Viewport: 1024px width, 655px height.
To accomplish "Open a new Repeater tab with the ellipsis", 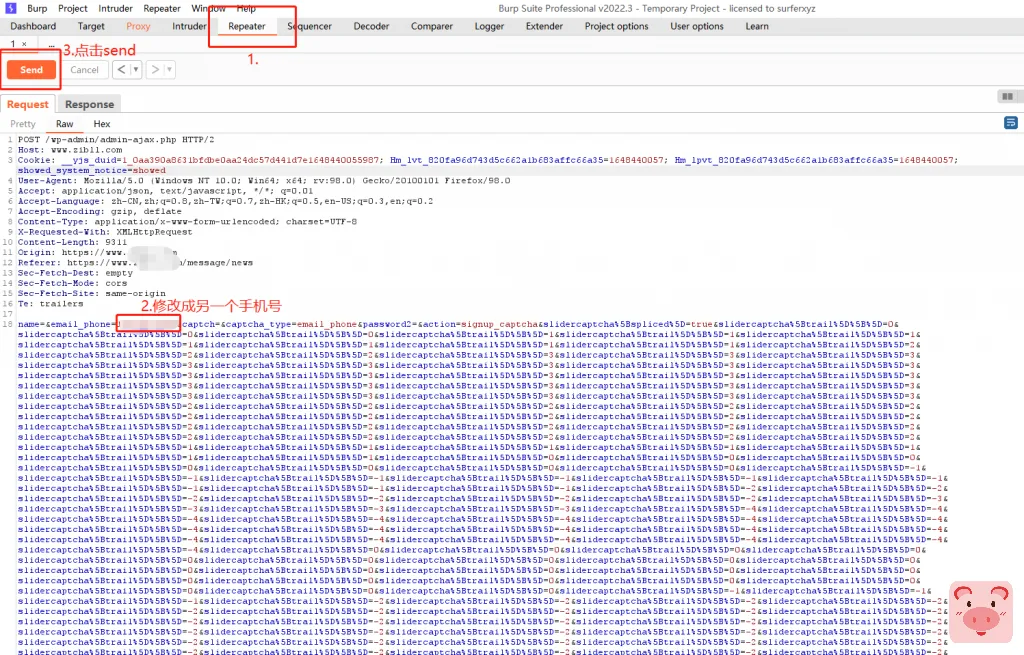I will [52, 44].
